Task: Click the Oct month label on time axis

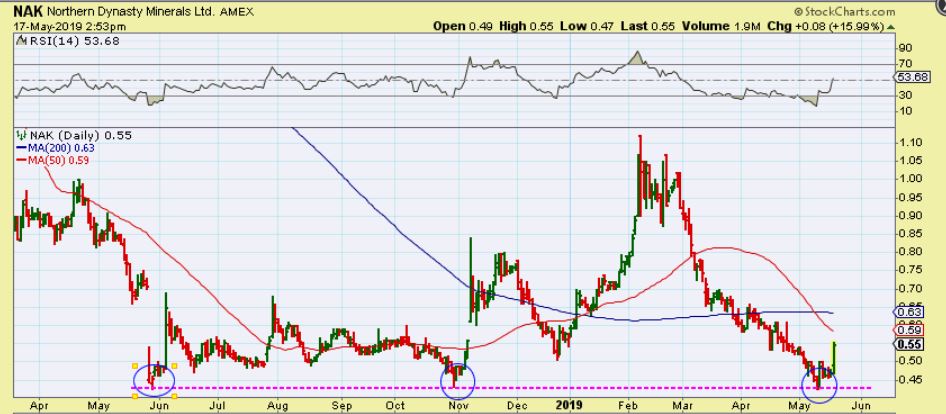Action: click(x=395, y=406)
